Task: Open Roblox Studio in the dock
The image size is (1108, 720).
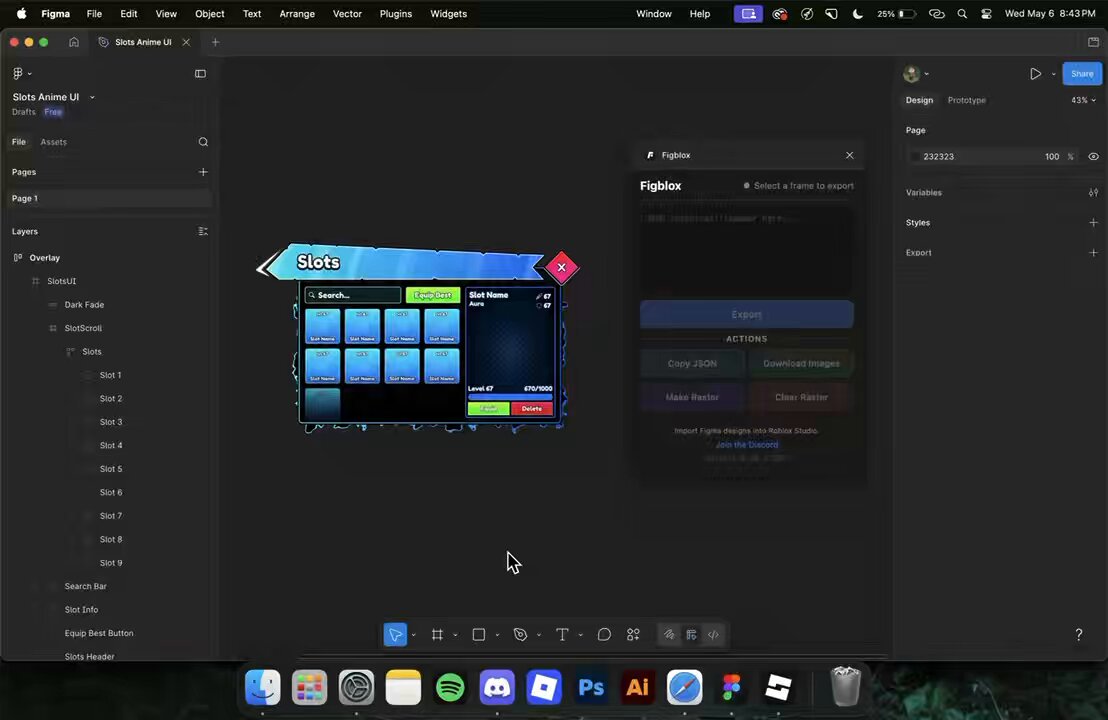Action: 778,687
